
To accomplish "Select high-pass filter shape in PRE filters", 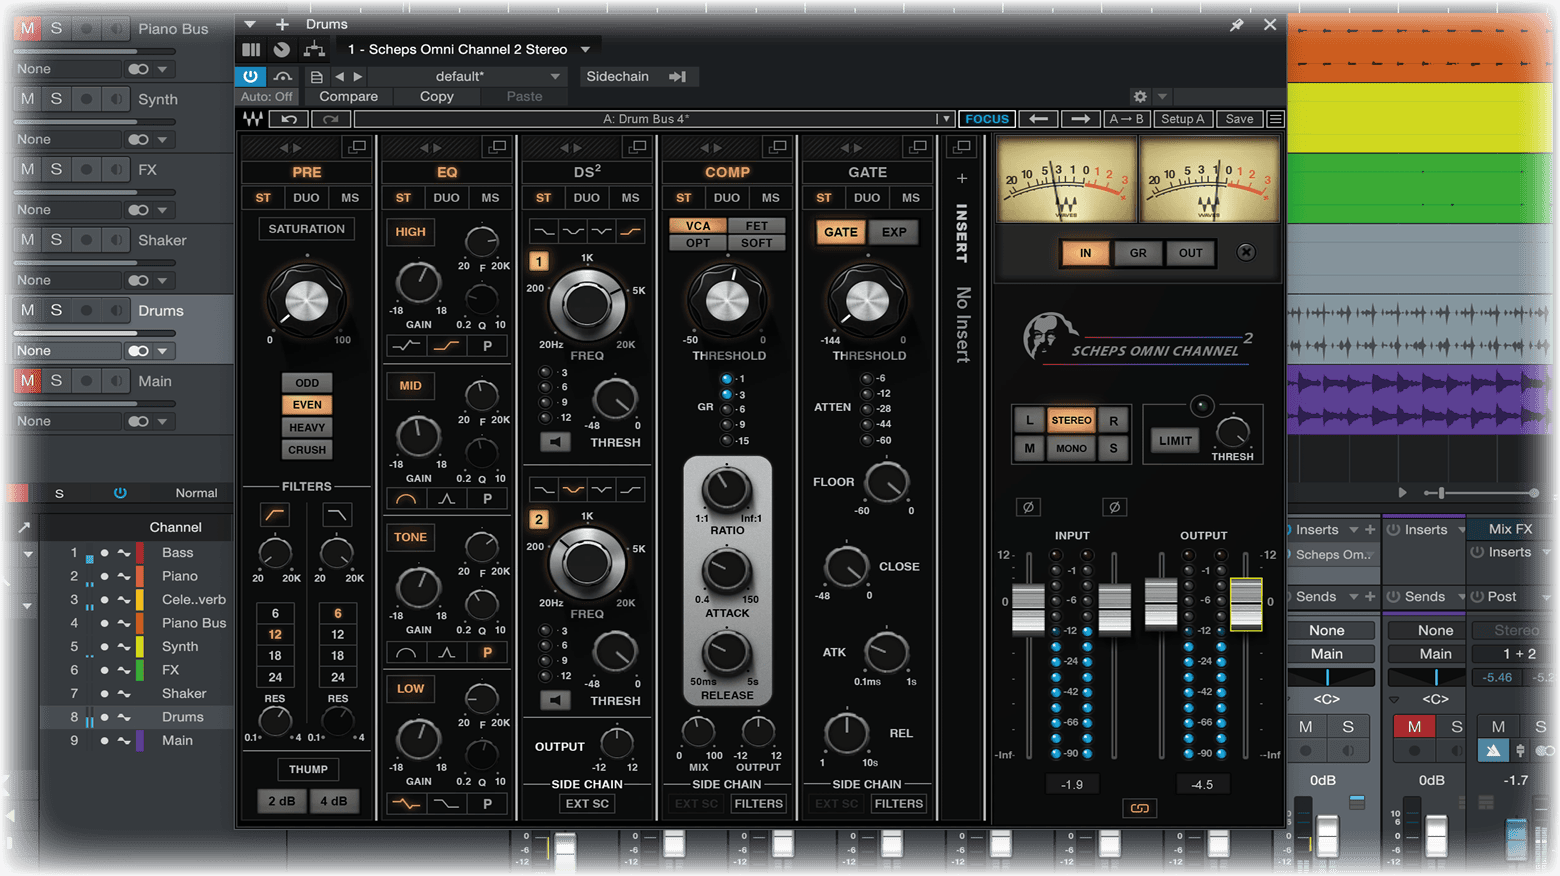I will tap(274, 515).
